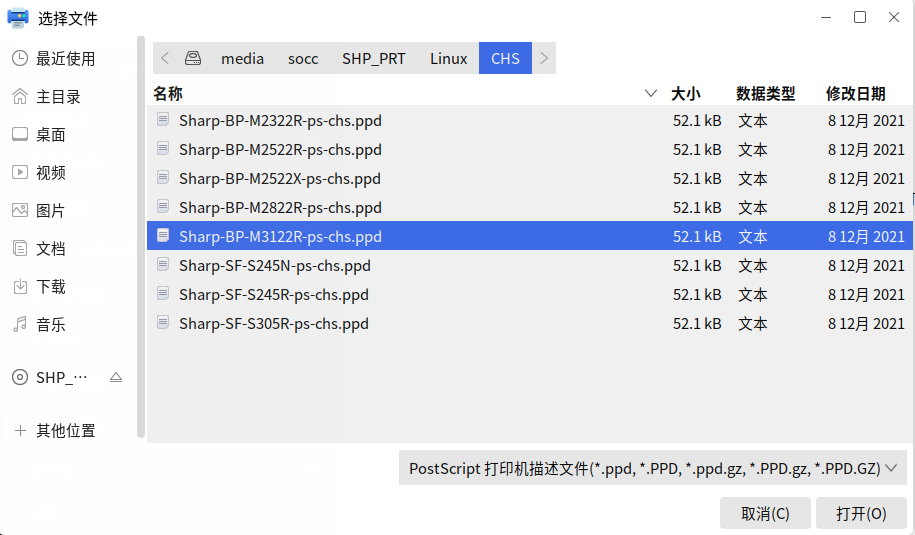Click the drive root icon in path bar
This screenshot has width=915, height=535.
pyautogui.click(x=193, y=58)
